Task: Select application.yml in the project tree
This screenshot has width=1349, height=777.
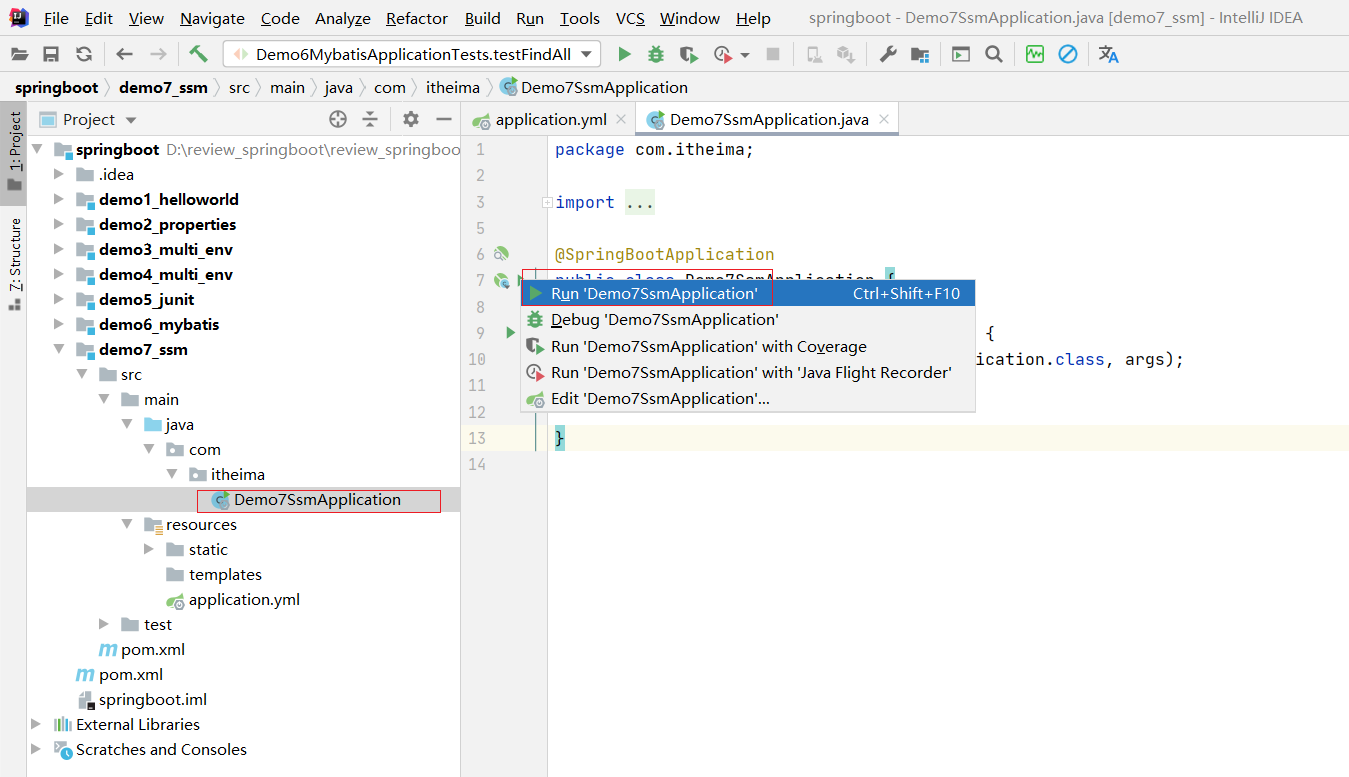Action: tap(244, 600)
